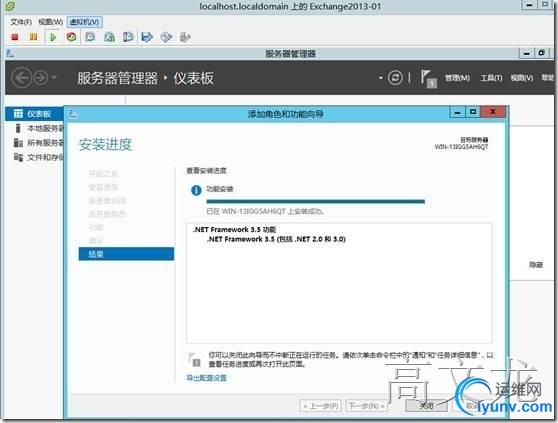Open the 工具(T) menu in Server Manager
The height and width of the screenshot is (423, 558).
pos(491,78)
